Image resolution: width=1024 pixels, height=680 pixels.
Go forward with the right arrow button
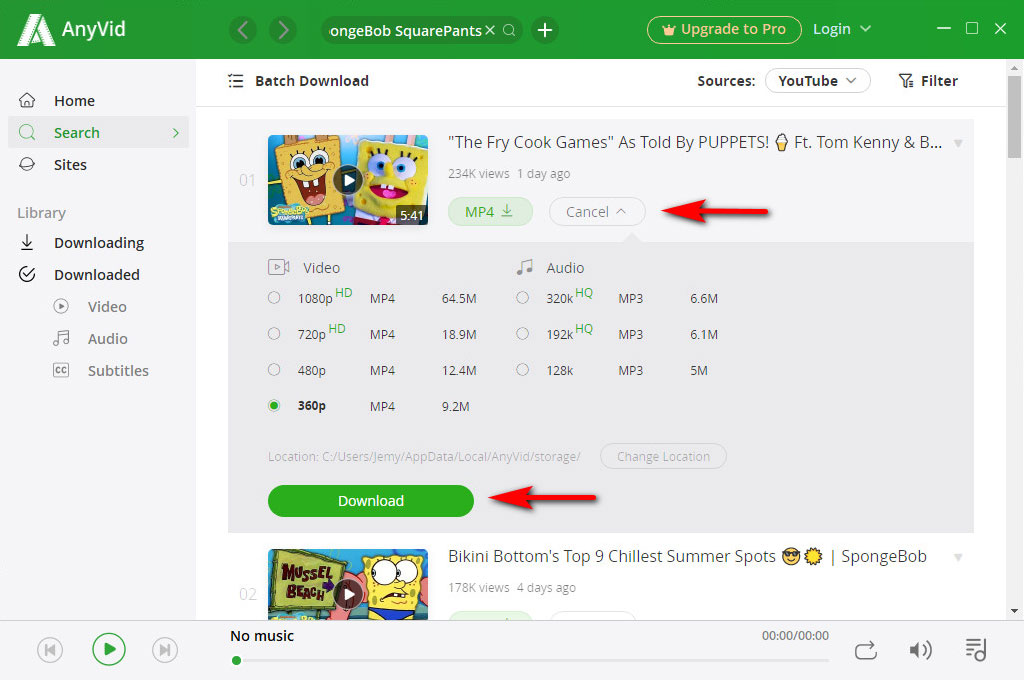pyautogui.click(x=283, y=30)
